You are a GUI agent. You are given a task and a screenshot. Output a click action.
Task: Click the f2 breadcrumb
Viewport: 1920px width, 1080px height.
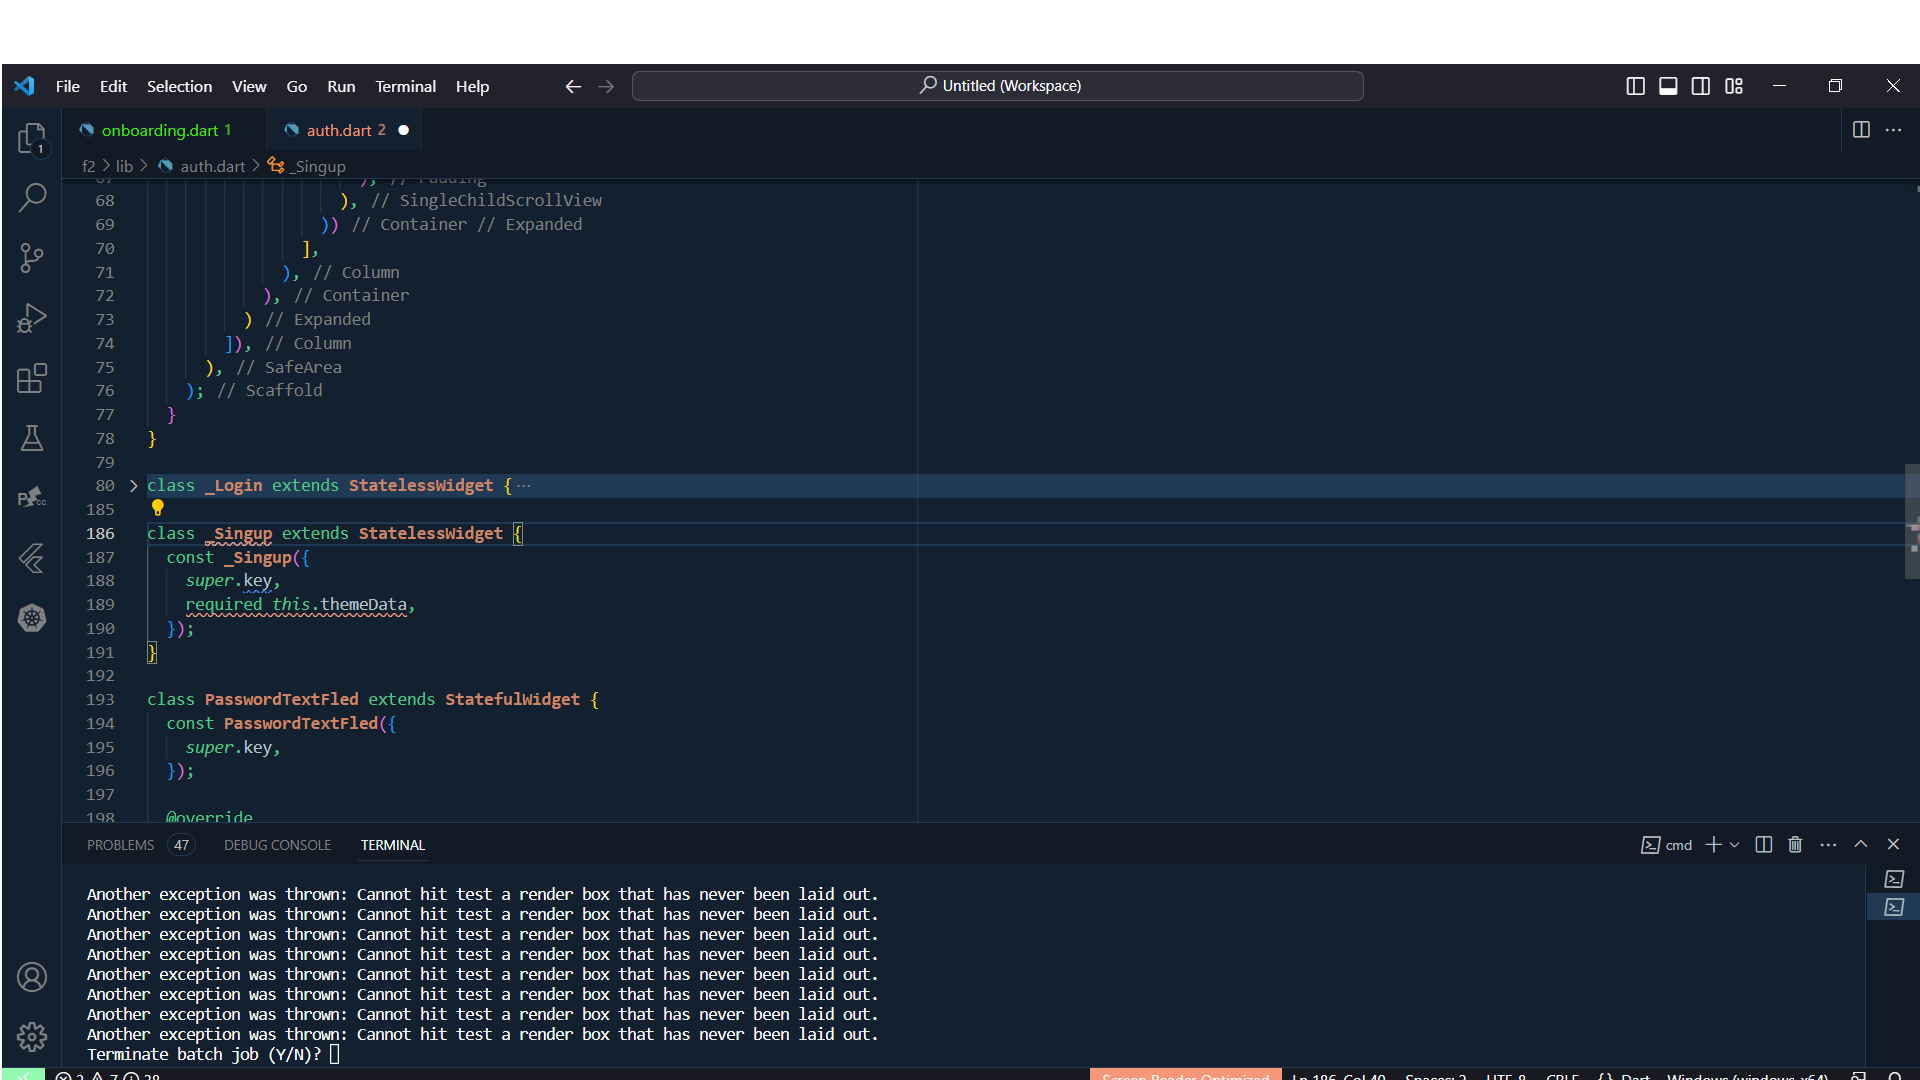[88, 166]
